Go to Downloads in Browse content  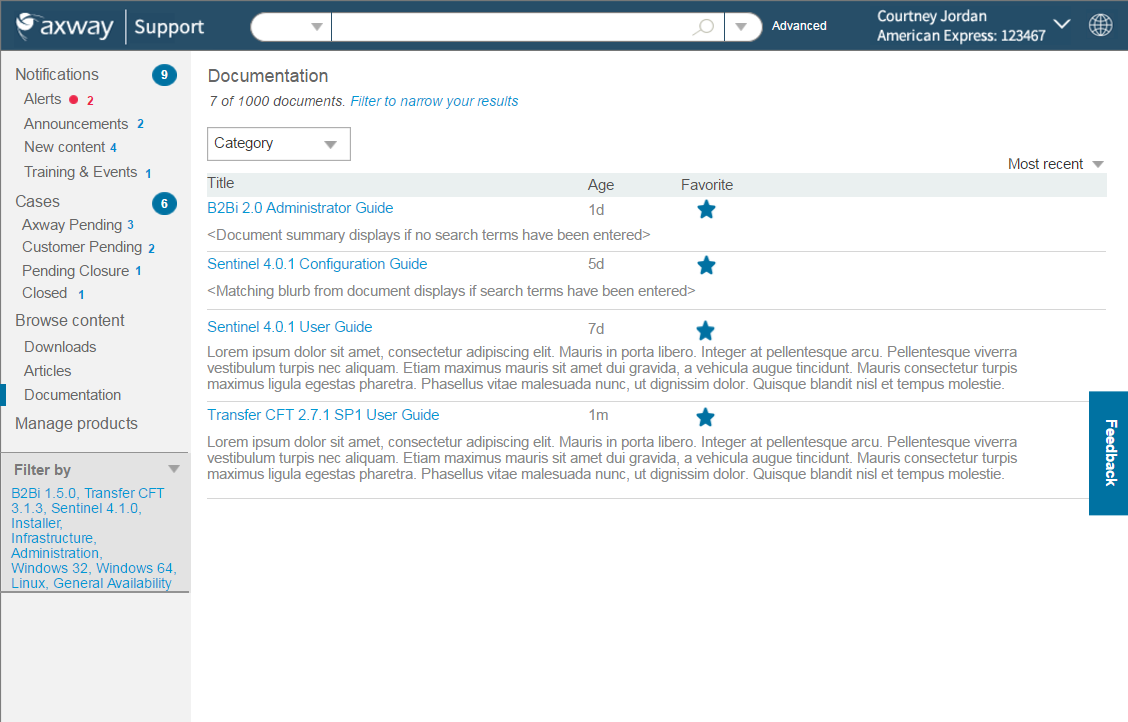(60, 347)
